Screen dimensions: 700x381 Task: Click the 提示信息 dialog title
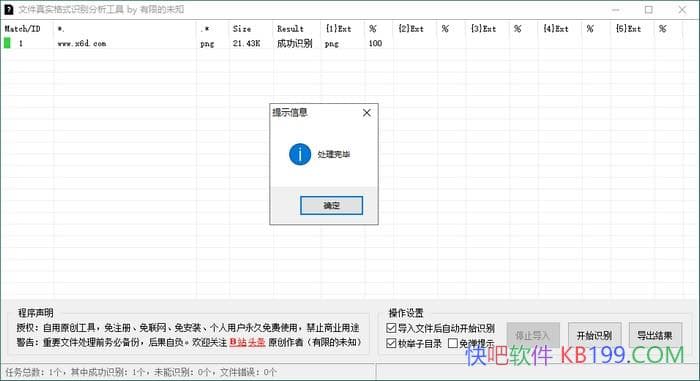290,113
